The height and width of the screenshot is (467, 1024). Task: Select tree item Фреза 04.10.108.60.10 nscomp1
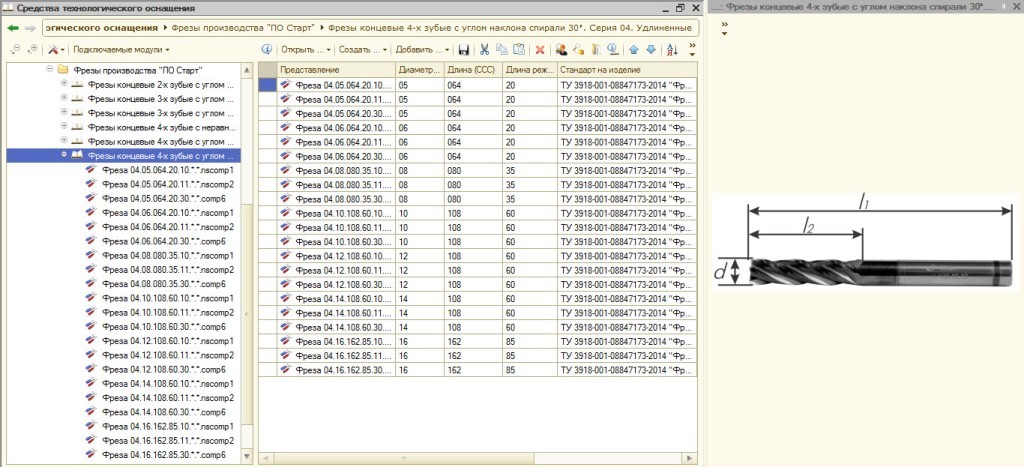[167, 298]
